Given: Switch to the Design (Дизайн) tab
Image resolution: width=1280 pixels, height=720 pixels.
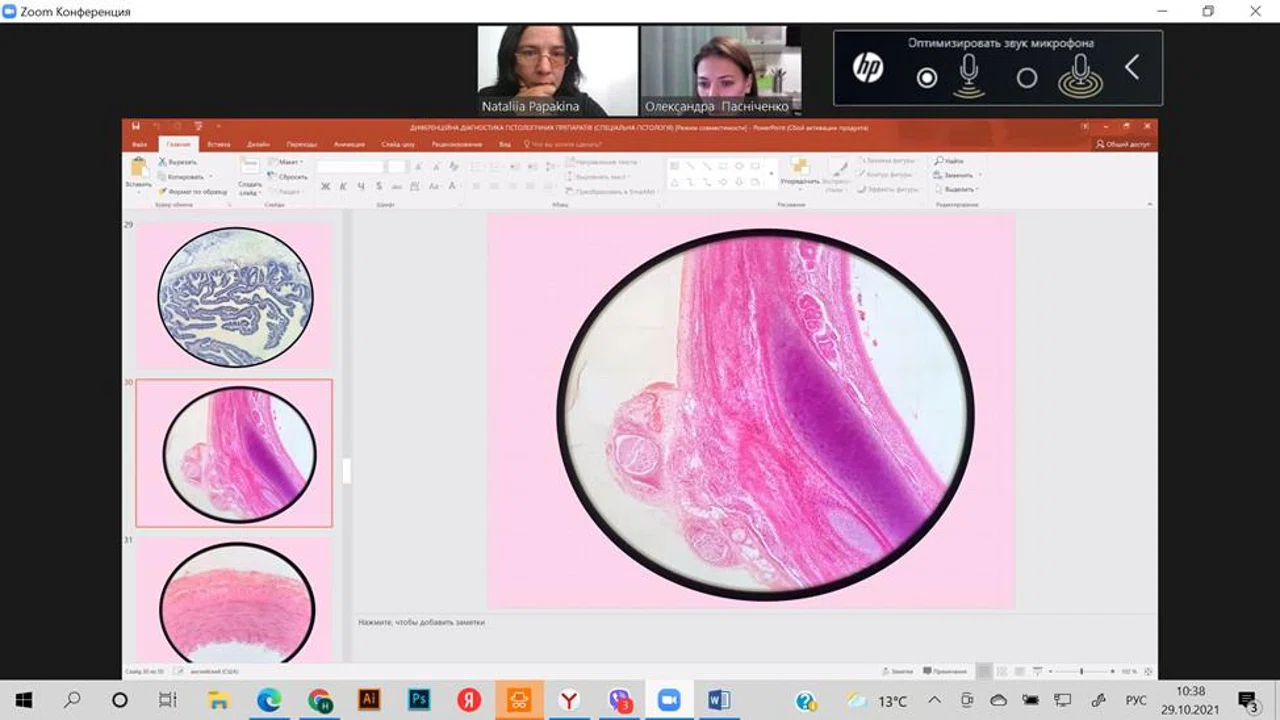Looking at the screenshot, I should (x=258, y=144).
